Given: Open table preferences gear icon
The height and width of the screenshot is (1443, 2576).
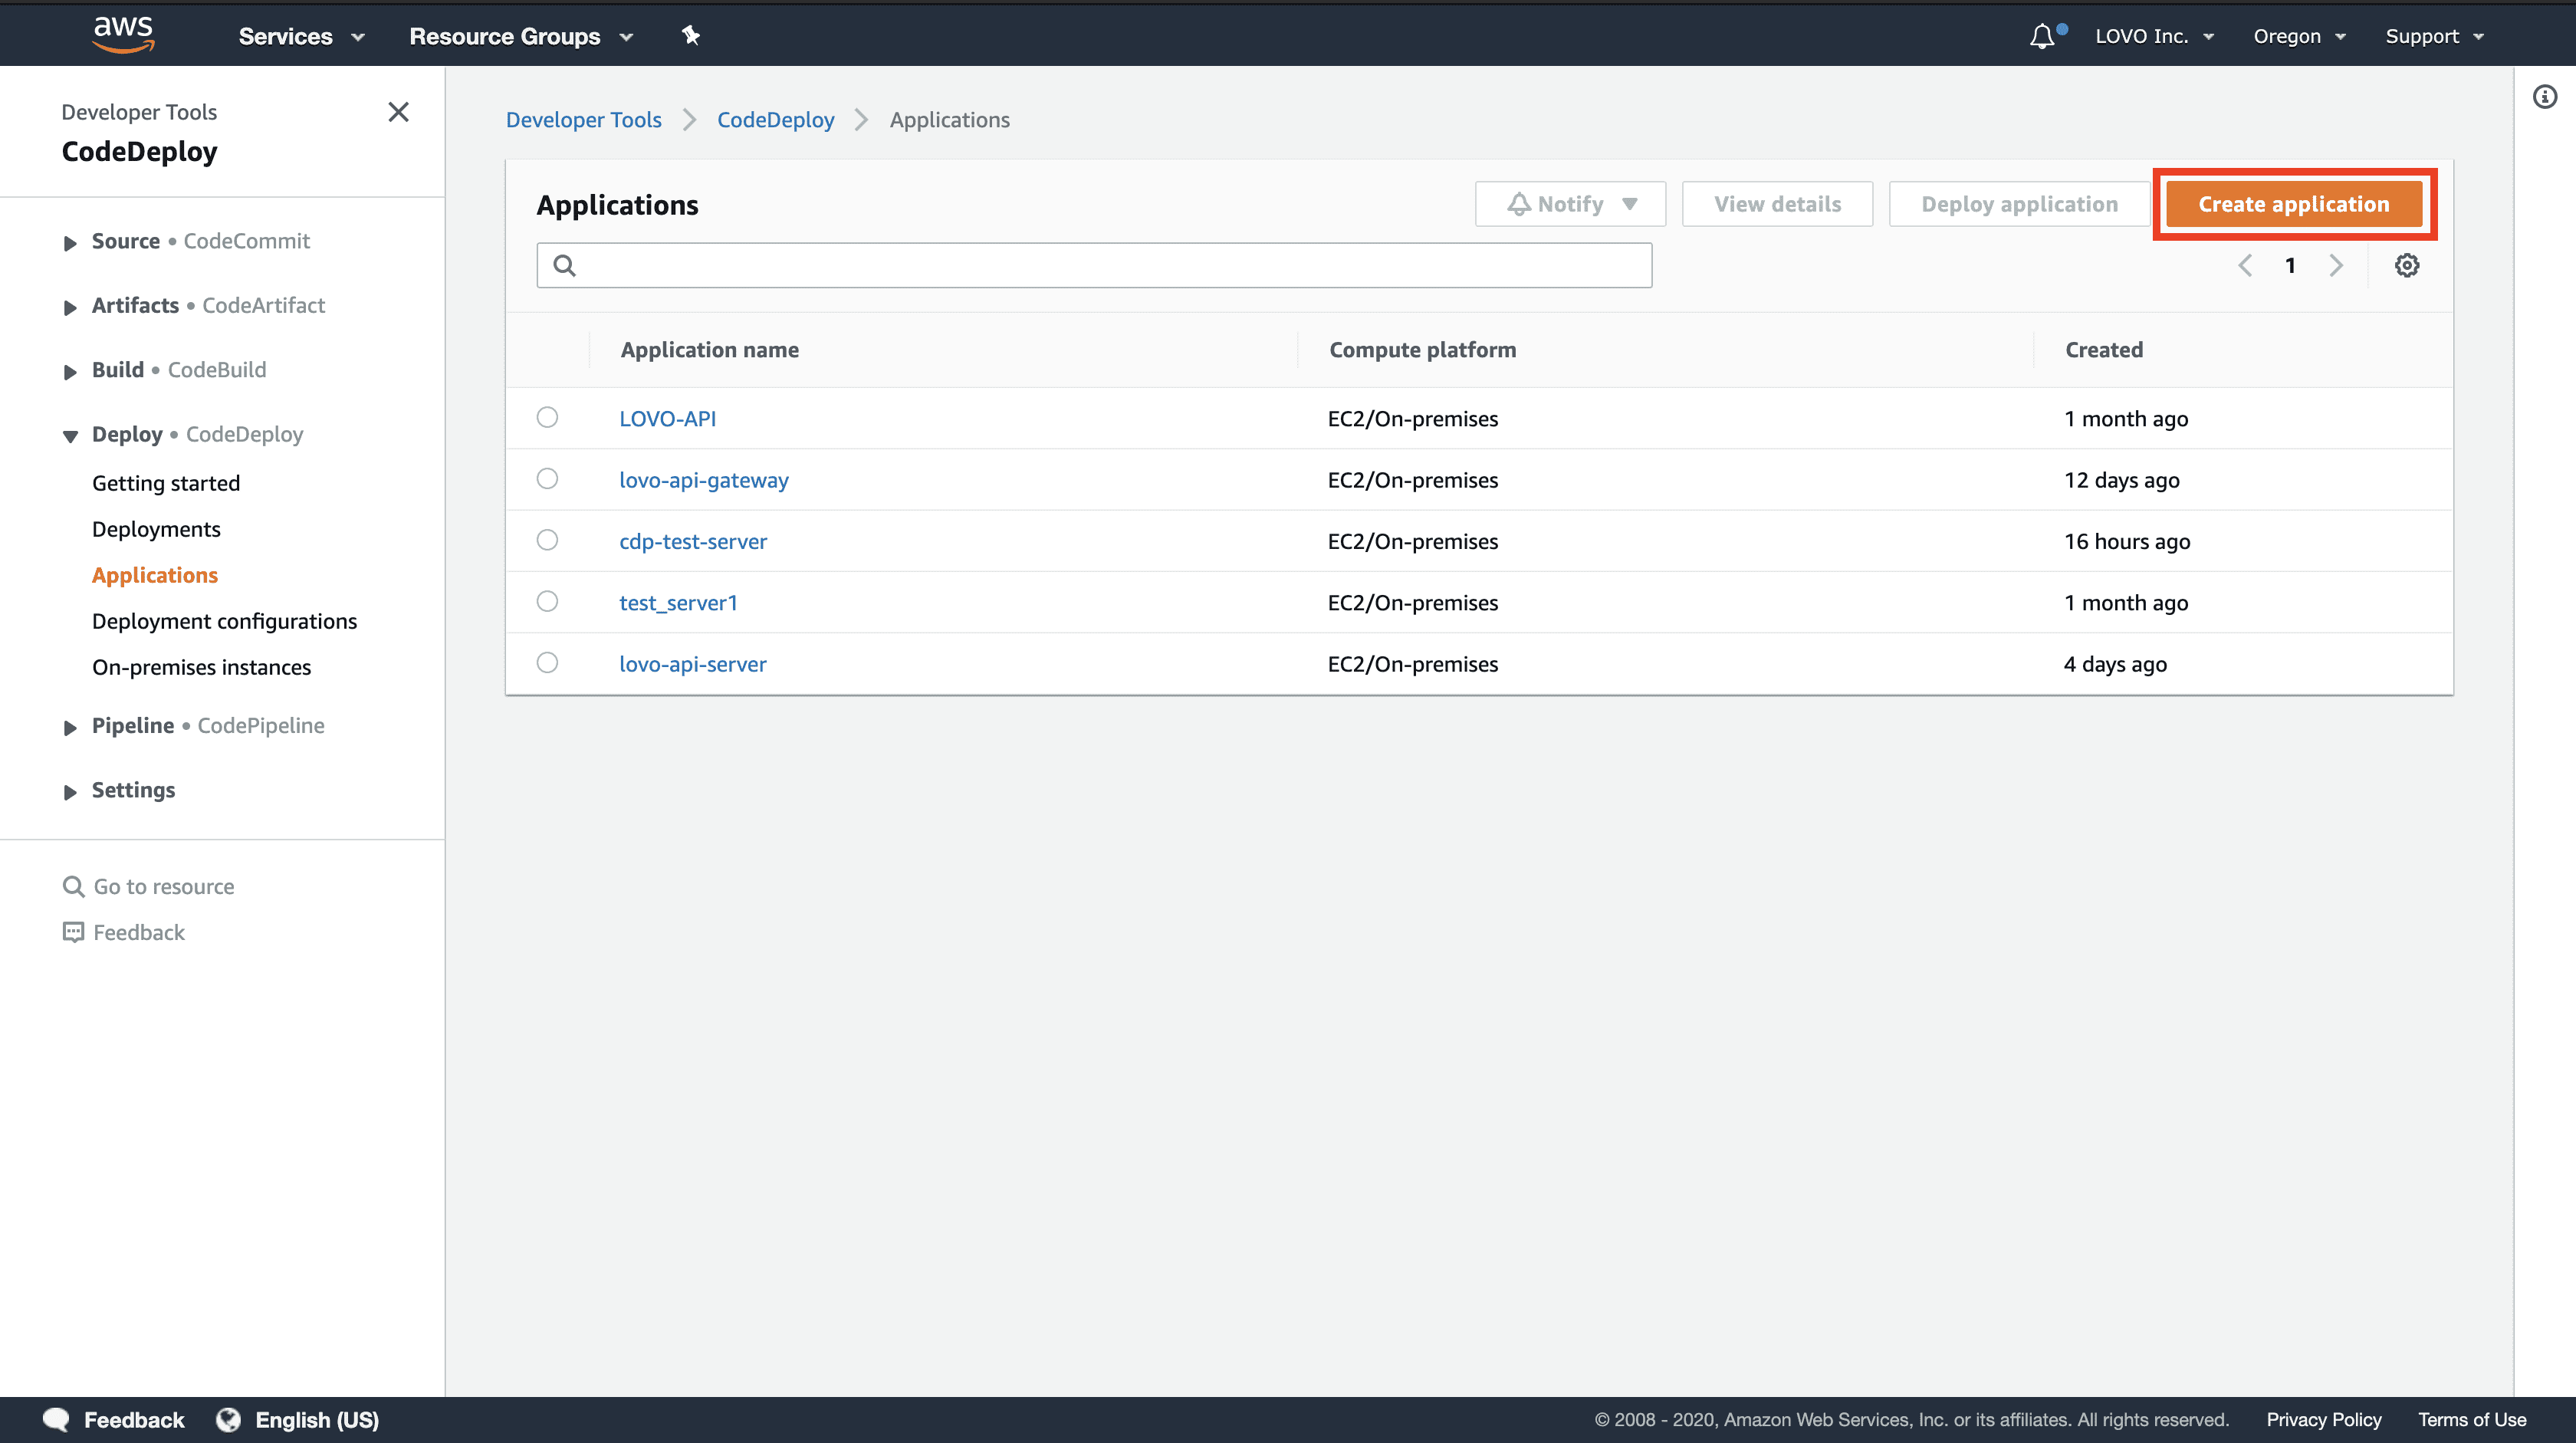Looking at the screenshot, I should 2407,265.
